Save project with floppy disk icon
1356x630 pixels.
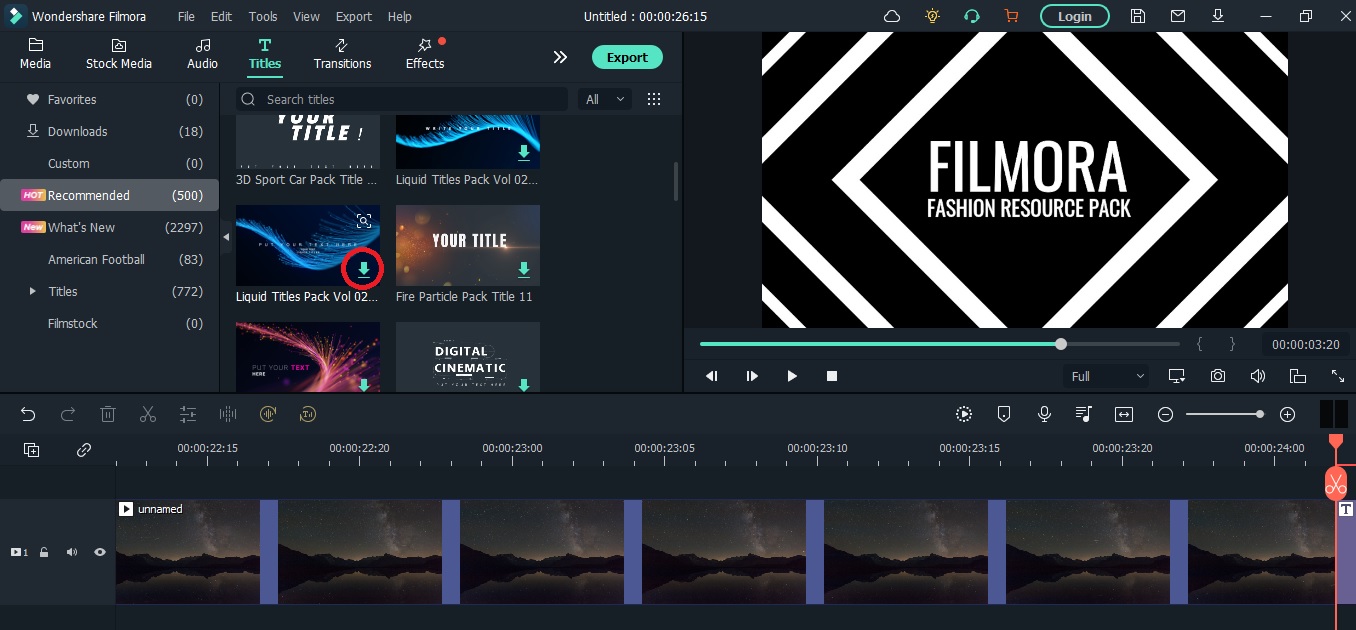pos(1138,16)
